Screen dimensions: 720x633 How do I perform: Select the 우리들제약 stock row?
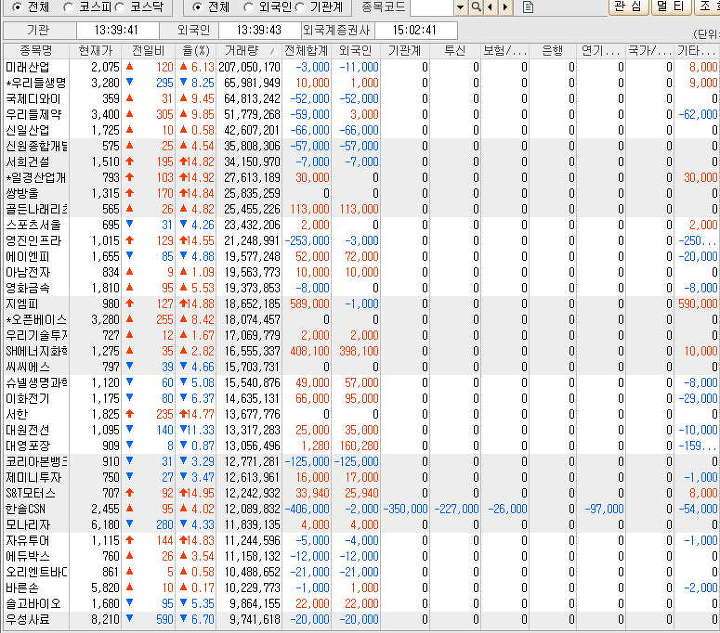pyautogui.click(x=360, y=114)
